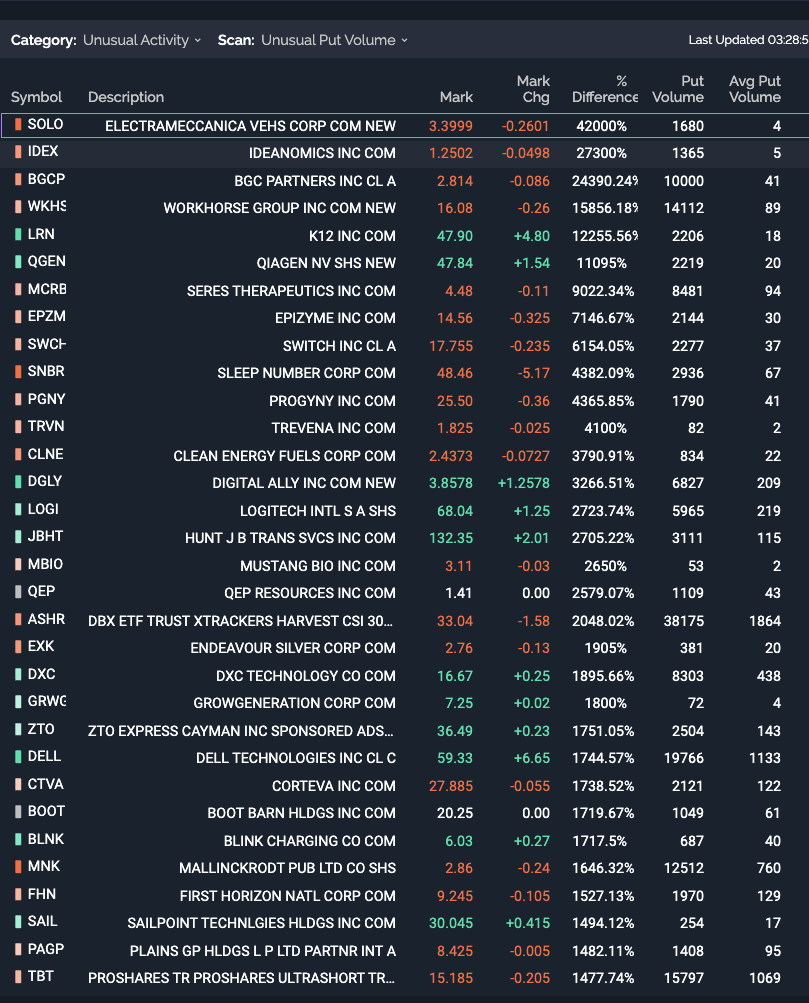Image resolution: width=809 pixels, height=1003 pixels.
Task: Select the EXK symbol
Action: click(41, 647)
